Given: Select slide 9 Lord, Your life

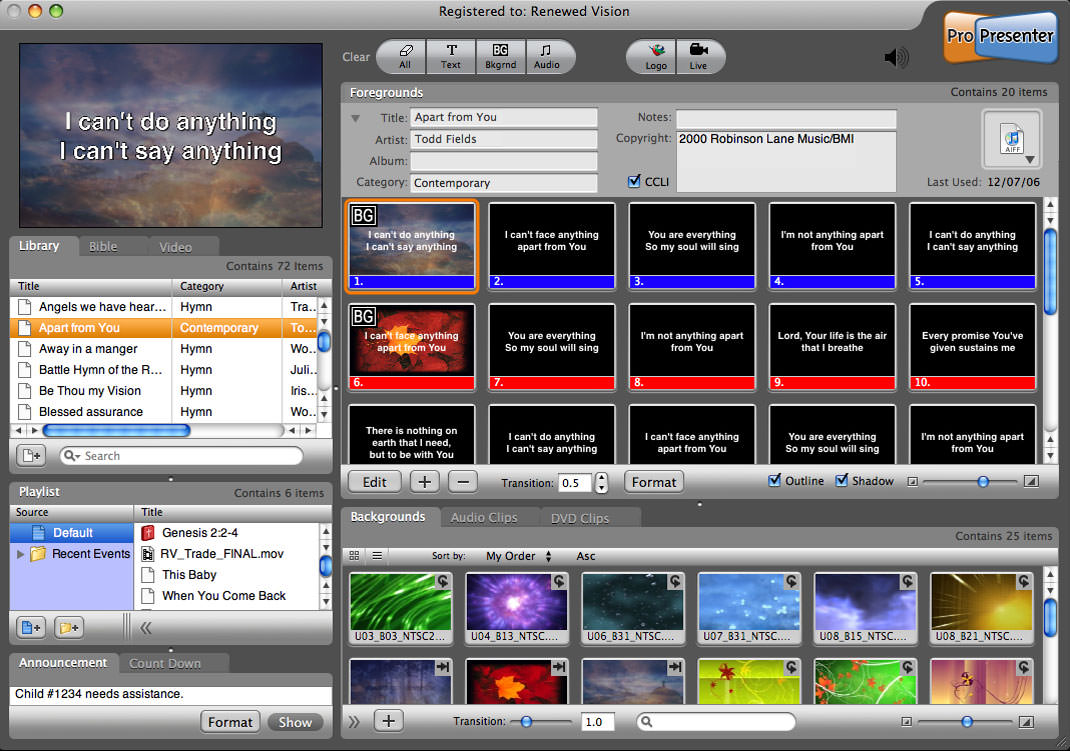Looking at the screenshot, I should point(832,347).
